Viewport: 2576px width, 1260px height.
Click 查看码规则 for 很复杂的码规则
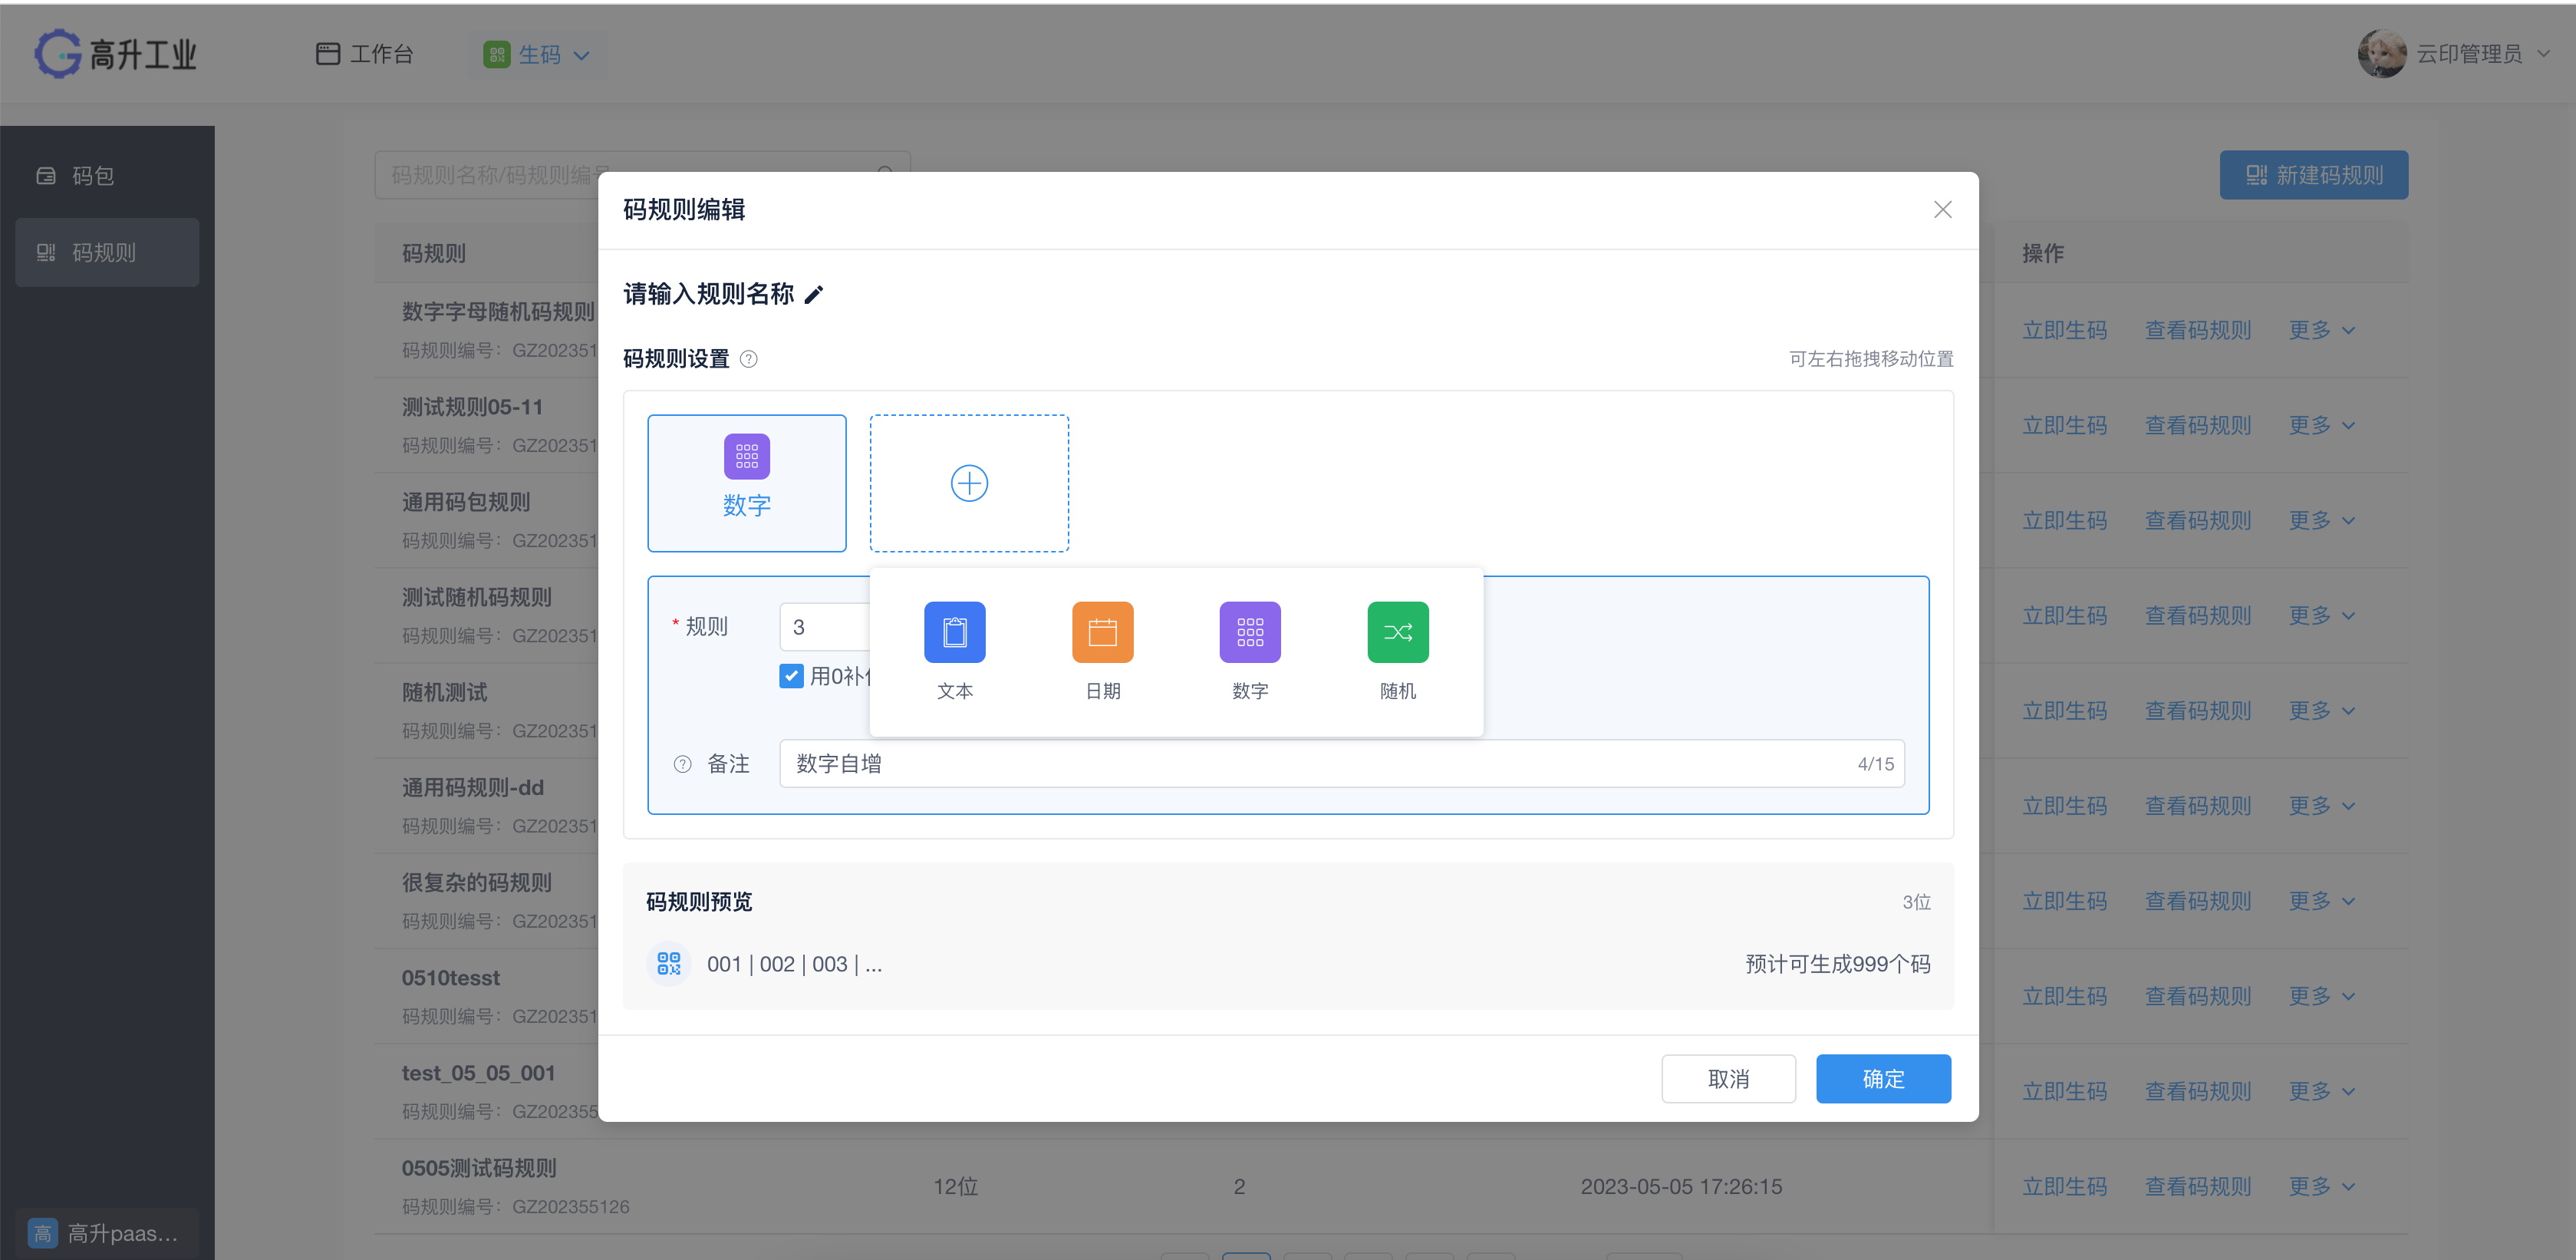coord(2198,901)
